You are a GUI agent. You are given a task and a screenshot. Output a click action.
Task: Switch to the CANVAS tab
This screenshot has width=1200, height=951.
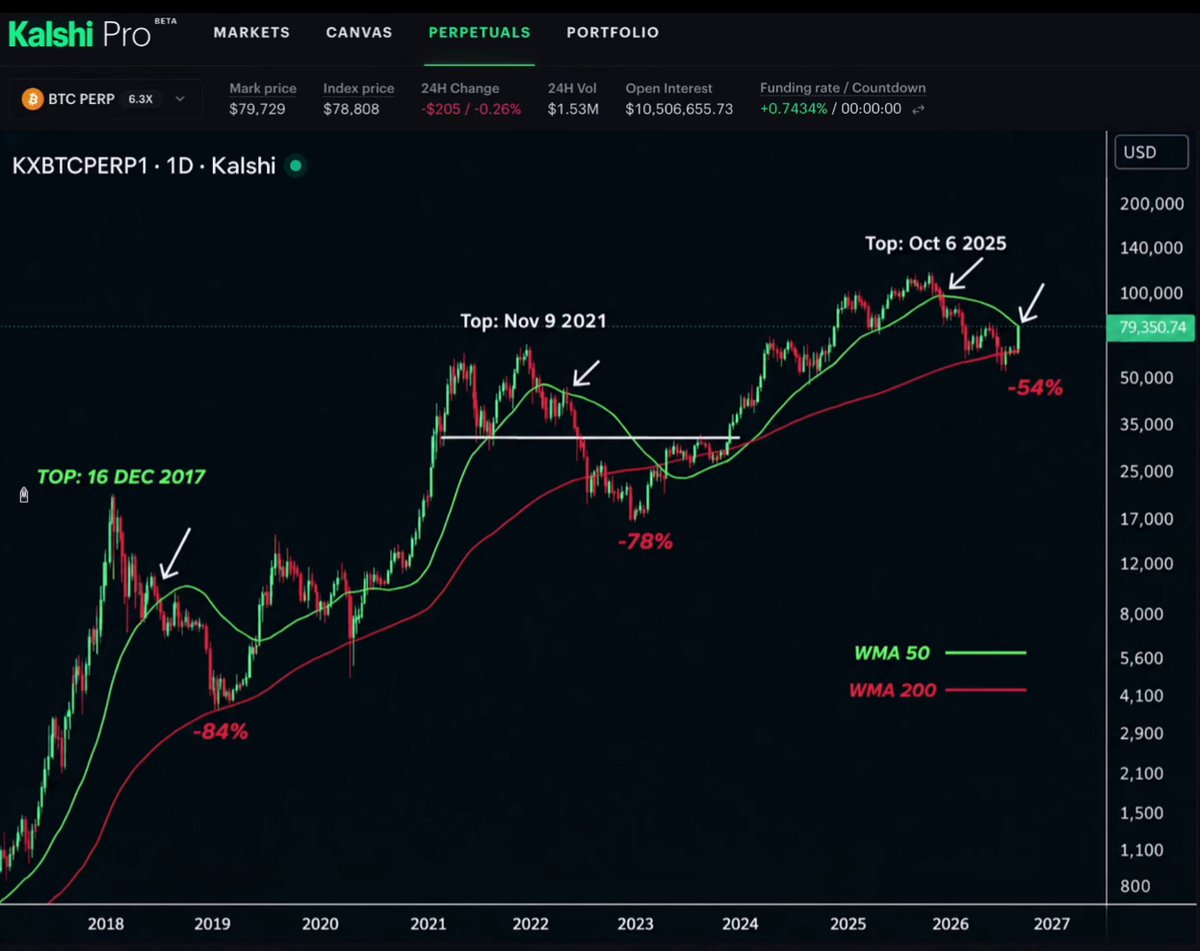[x=359, y=32]
